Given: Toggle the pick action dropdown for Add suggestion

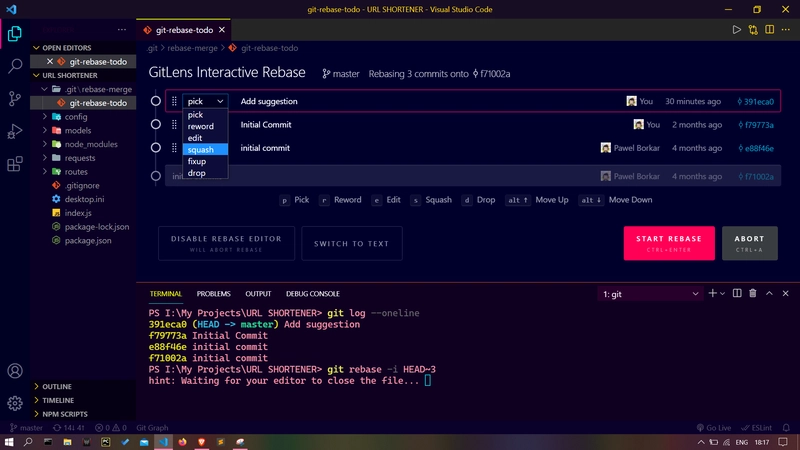Looking at the screenshot, I should pyautogui.click(x=205, y=101).
